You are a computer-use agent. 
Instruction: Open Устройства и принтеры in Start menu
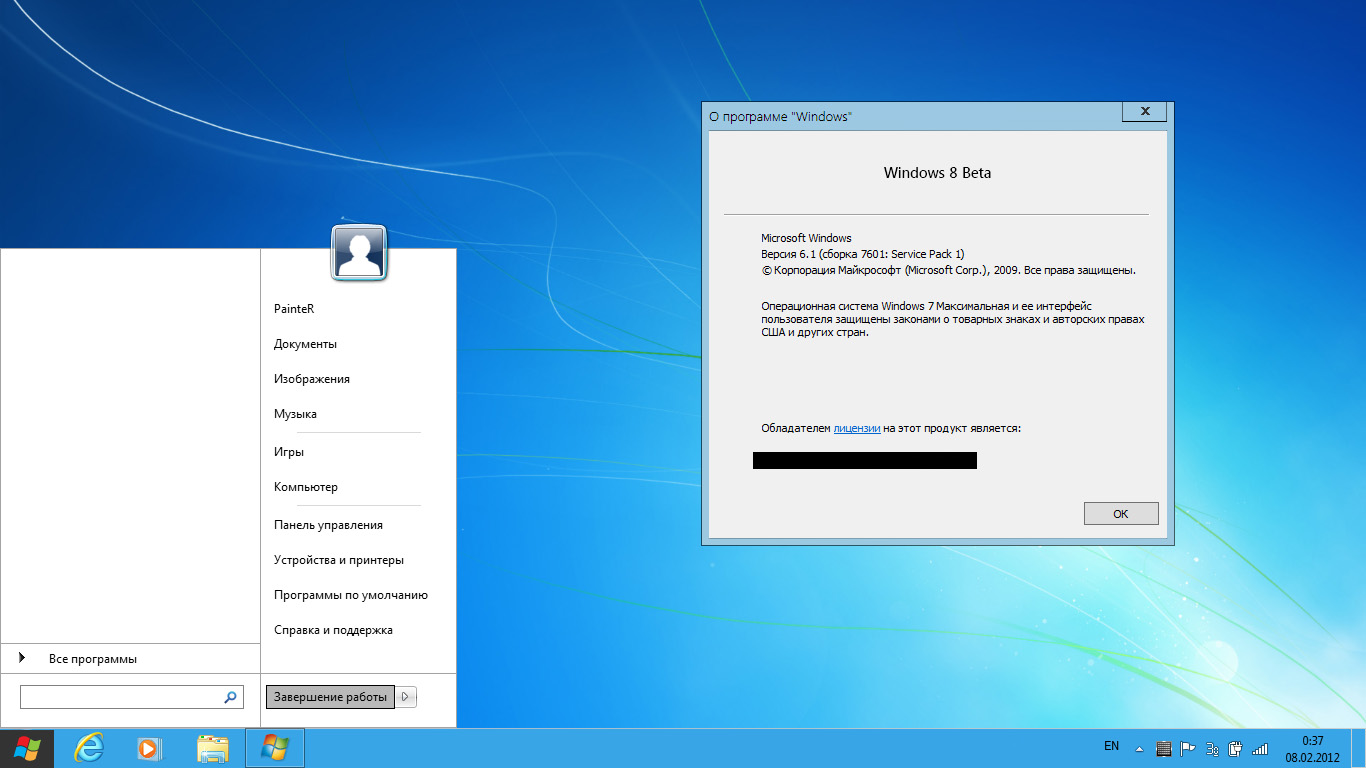tap(339, 560)
